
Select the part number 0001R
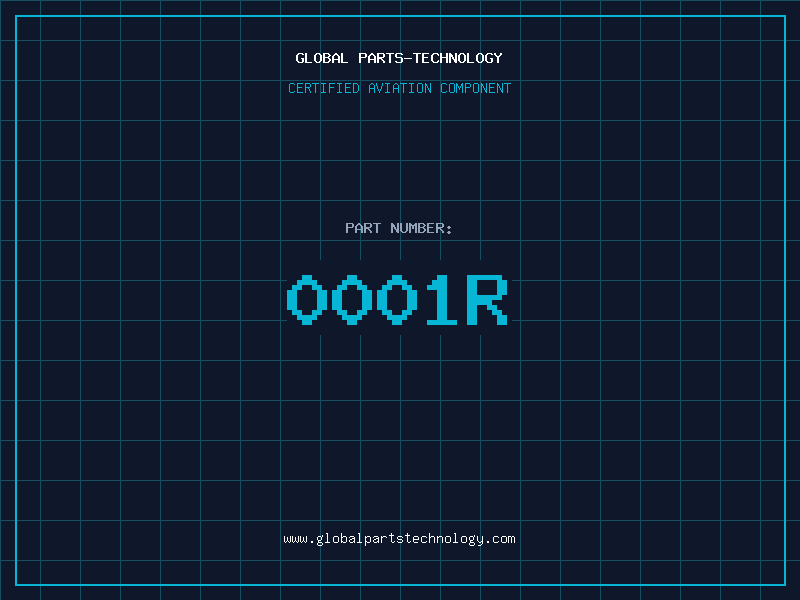(397, 299)
